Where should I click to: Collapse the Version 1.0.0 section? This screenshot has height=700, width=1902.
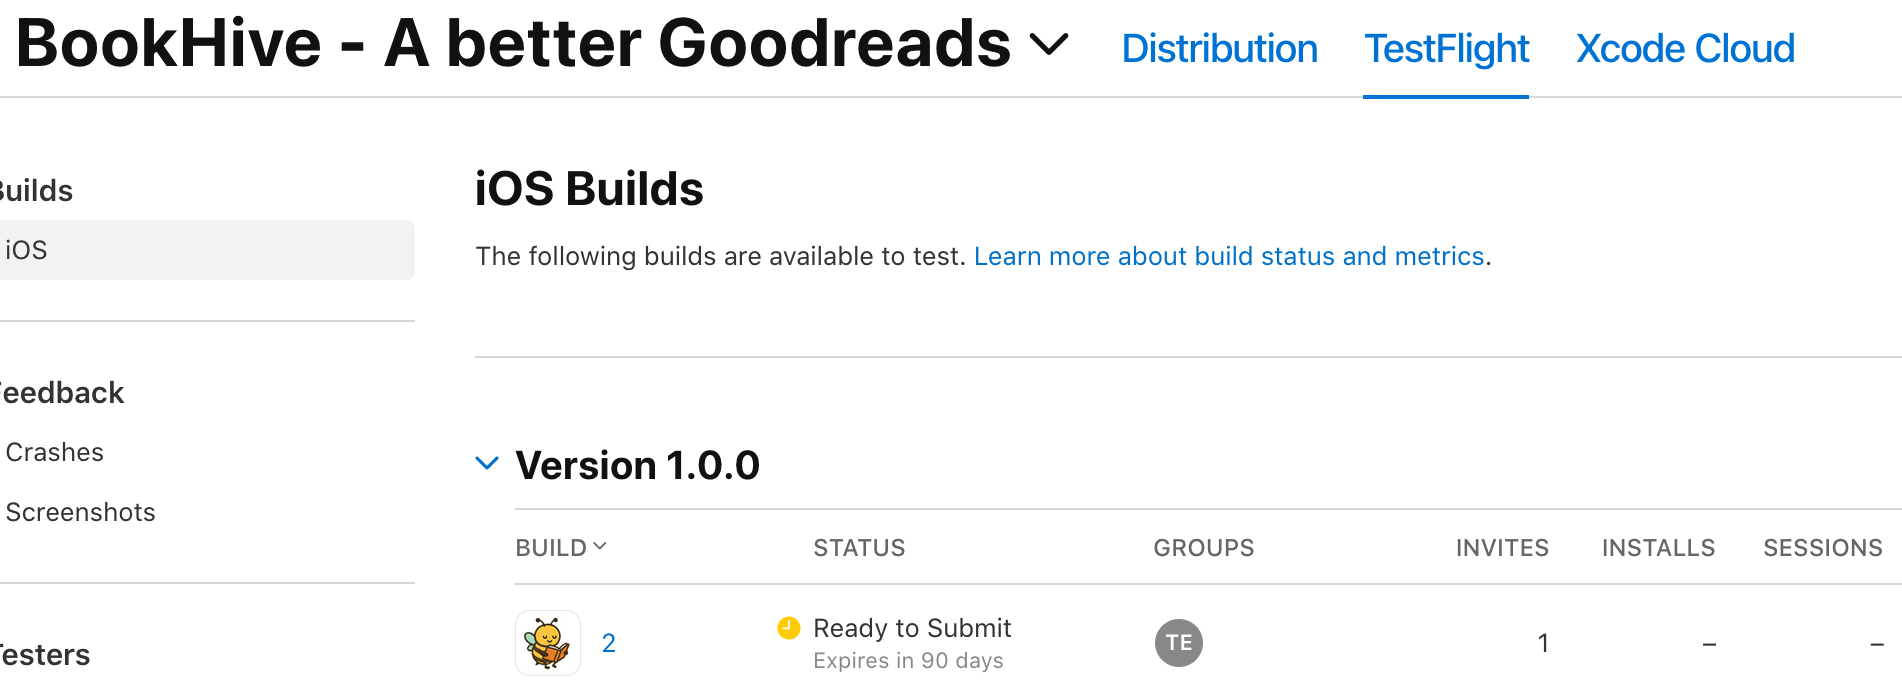(x=487, y=463)
